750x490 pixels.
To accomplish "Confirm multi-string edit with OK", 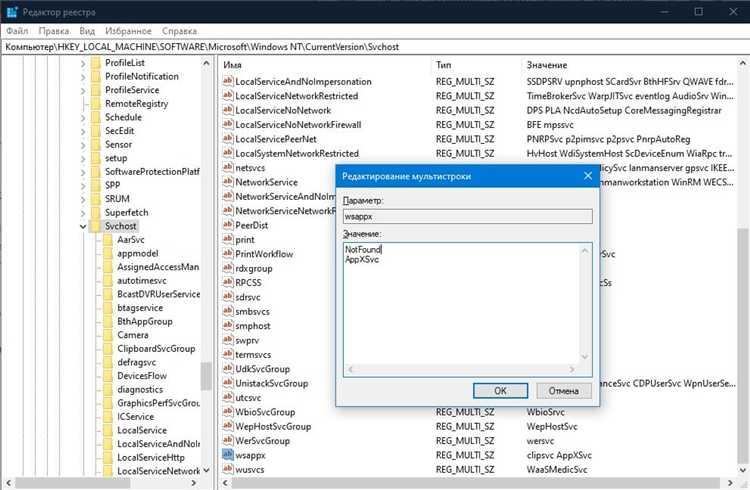I will (x=500, y=390).
